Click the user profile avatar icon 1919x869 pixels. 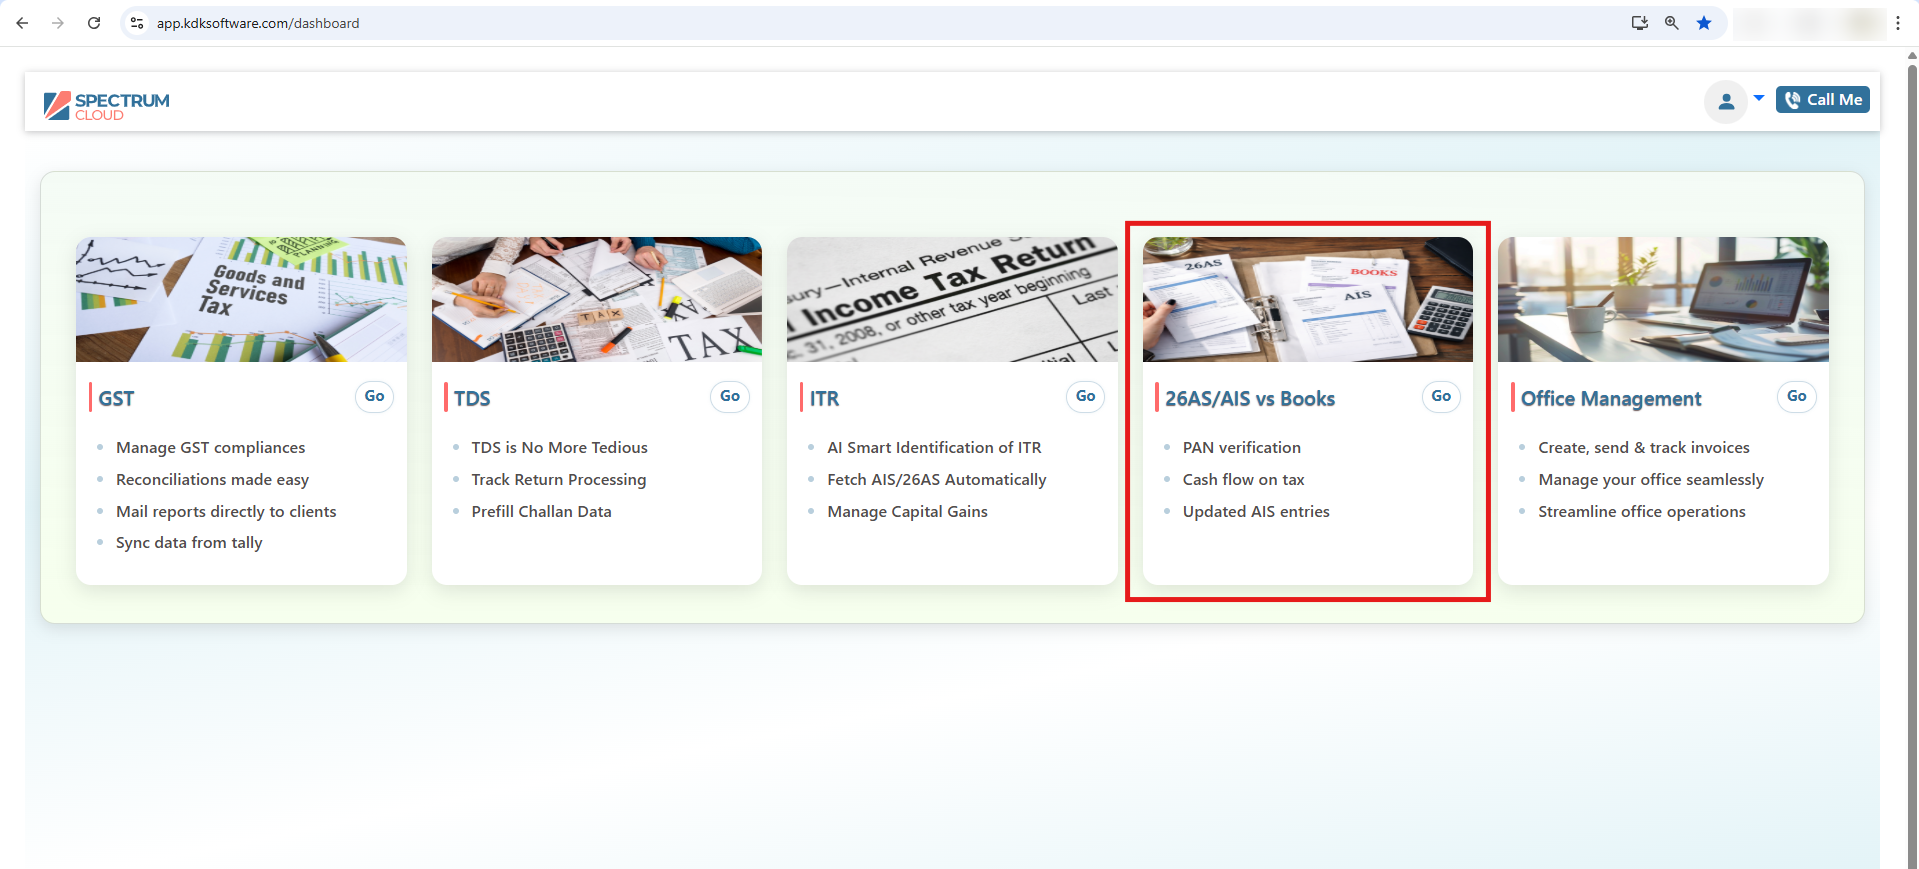[1725, 101]
